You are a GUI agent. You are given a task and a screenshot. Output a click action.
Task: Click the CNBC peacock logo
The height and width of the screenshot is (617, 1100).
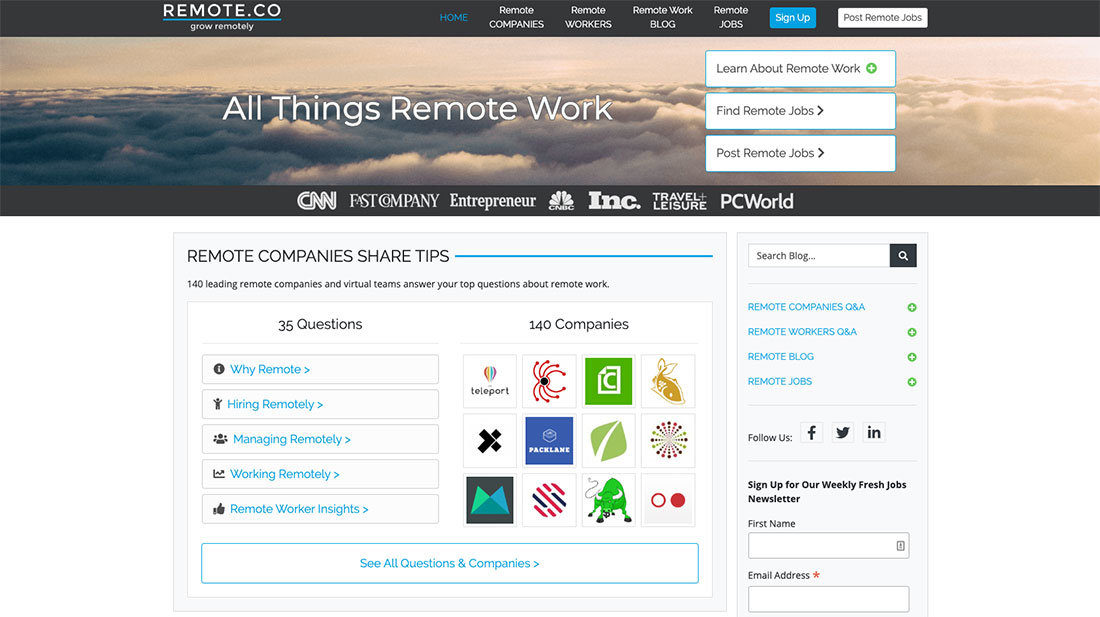tap(561, 201)
